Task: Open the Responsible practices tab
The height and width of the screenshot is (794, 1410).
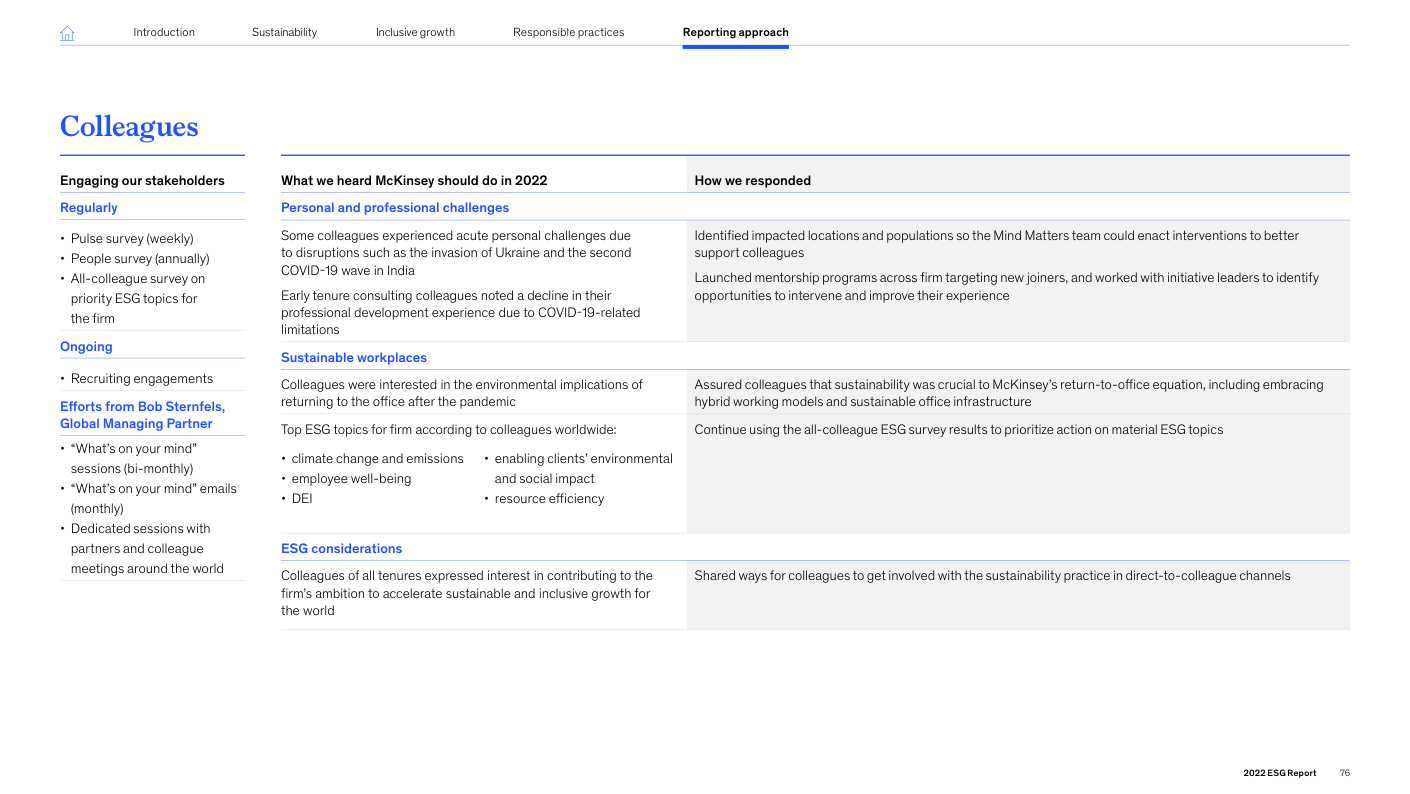Action: coord(568,32)
